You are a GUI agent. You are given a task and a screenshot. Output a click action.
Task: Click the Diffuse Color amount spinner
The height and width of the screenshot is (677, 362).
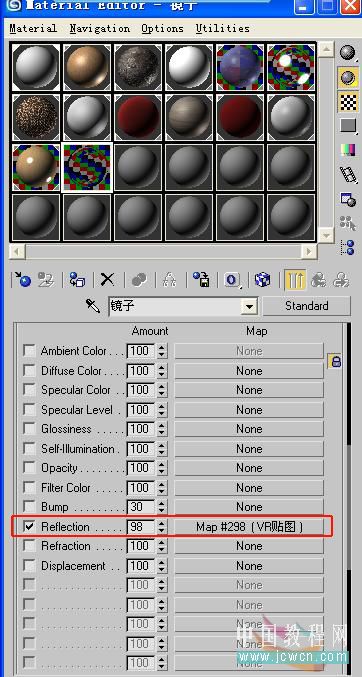click(x=162, y=370)
